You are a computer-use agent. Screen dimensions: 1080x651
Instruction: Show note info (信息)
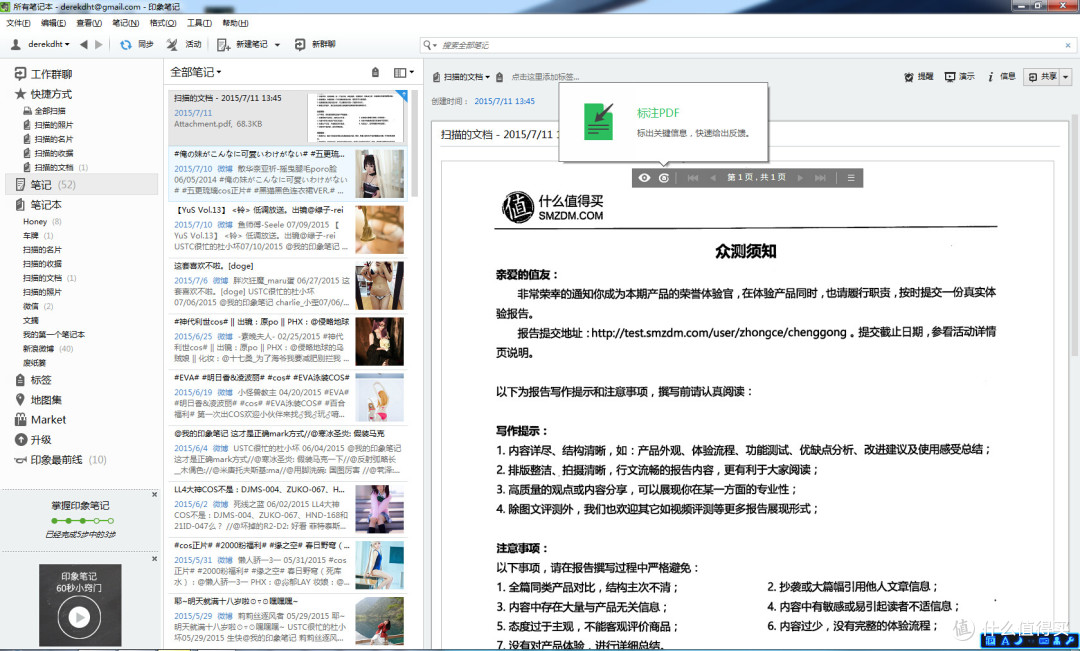point(1001,76)
